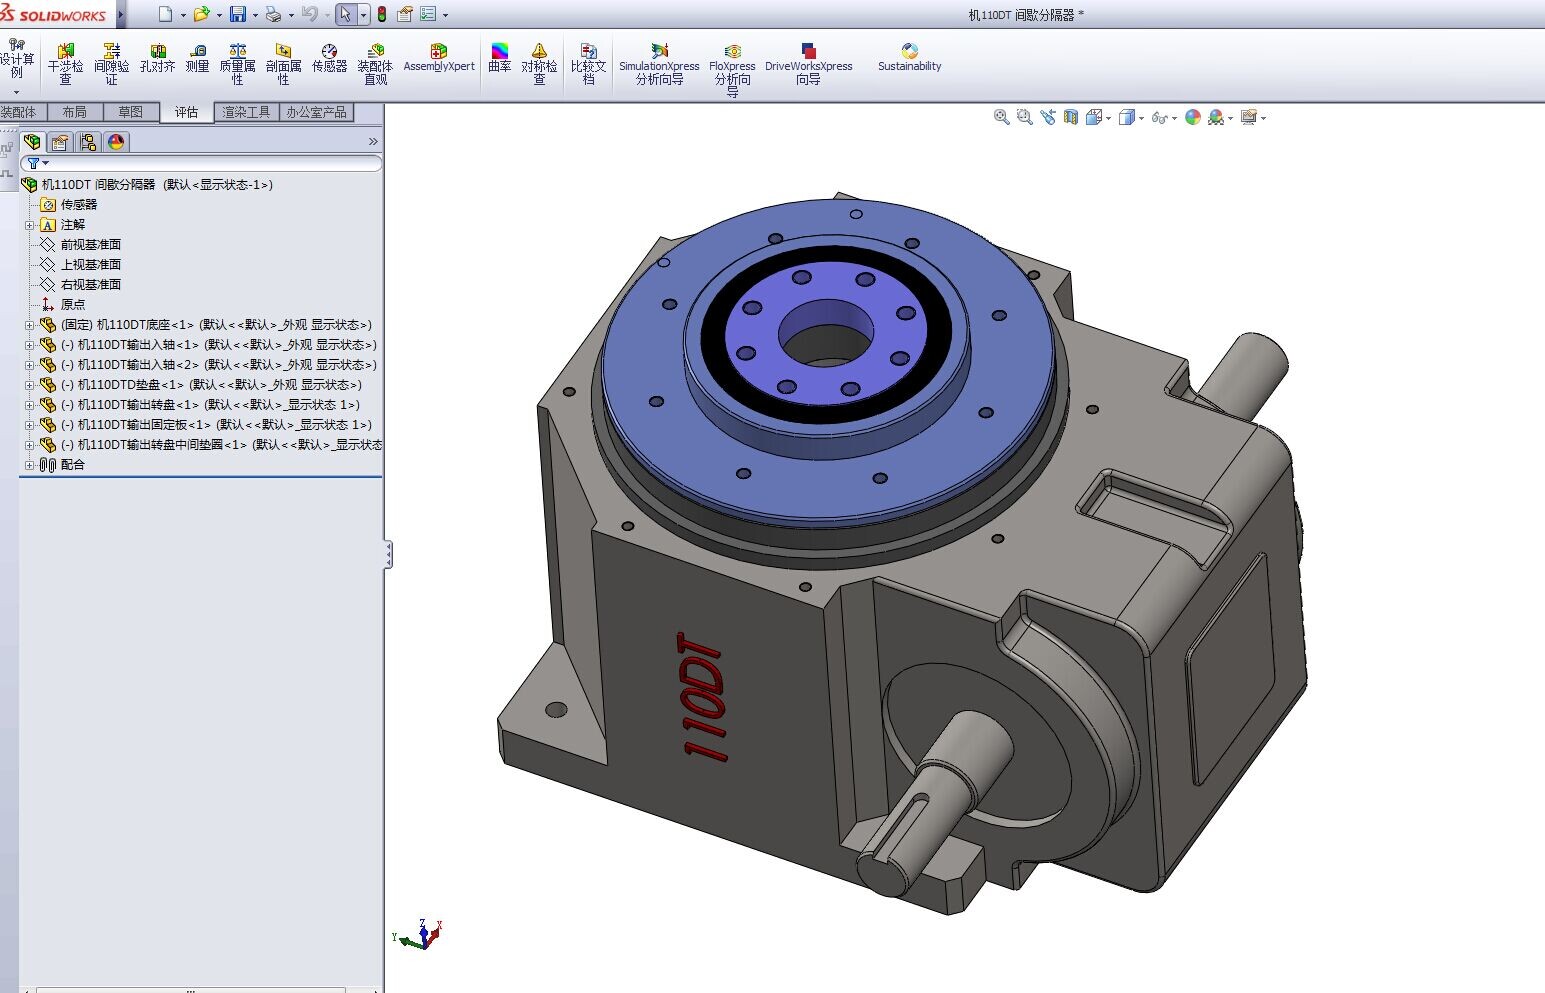Click Previous View icon
The width and height of the screenshot is (1545, 993).
pos(1047,117)
